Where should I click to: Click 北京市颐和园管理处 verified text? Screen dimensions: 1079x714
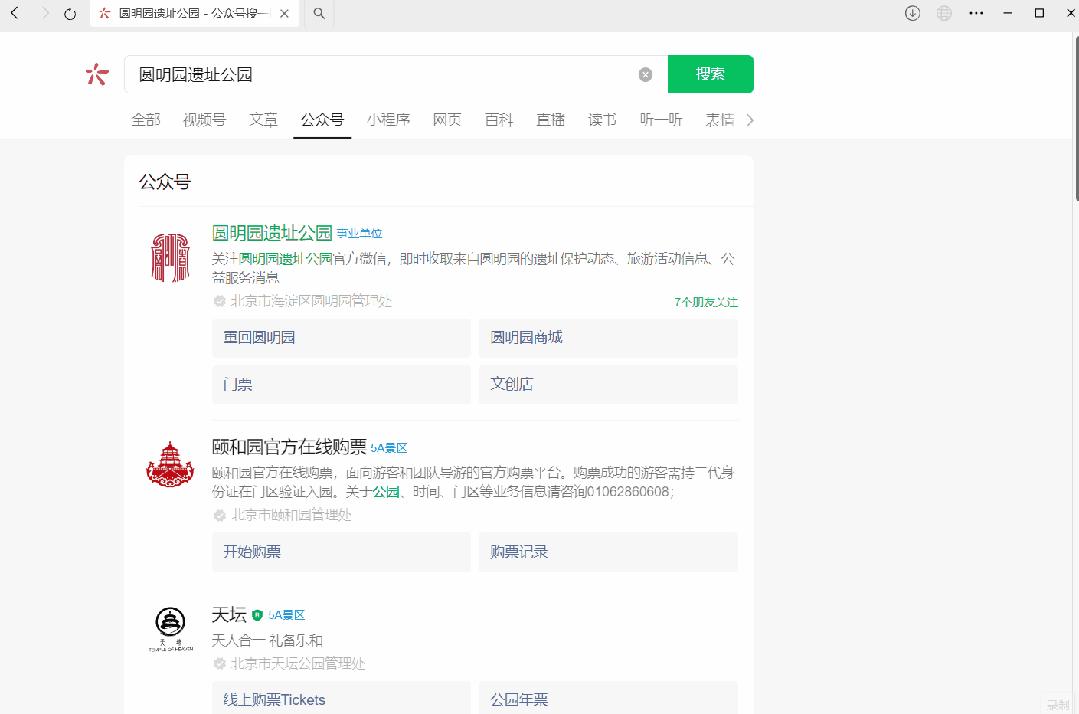[291, 515]
